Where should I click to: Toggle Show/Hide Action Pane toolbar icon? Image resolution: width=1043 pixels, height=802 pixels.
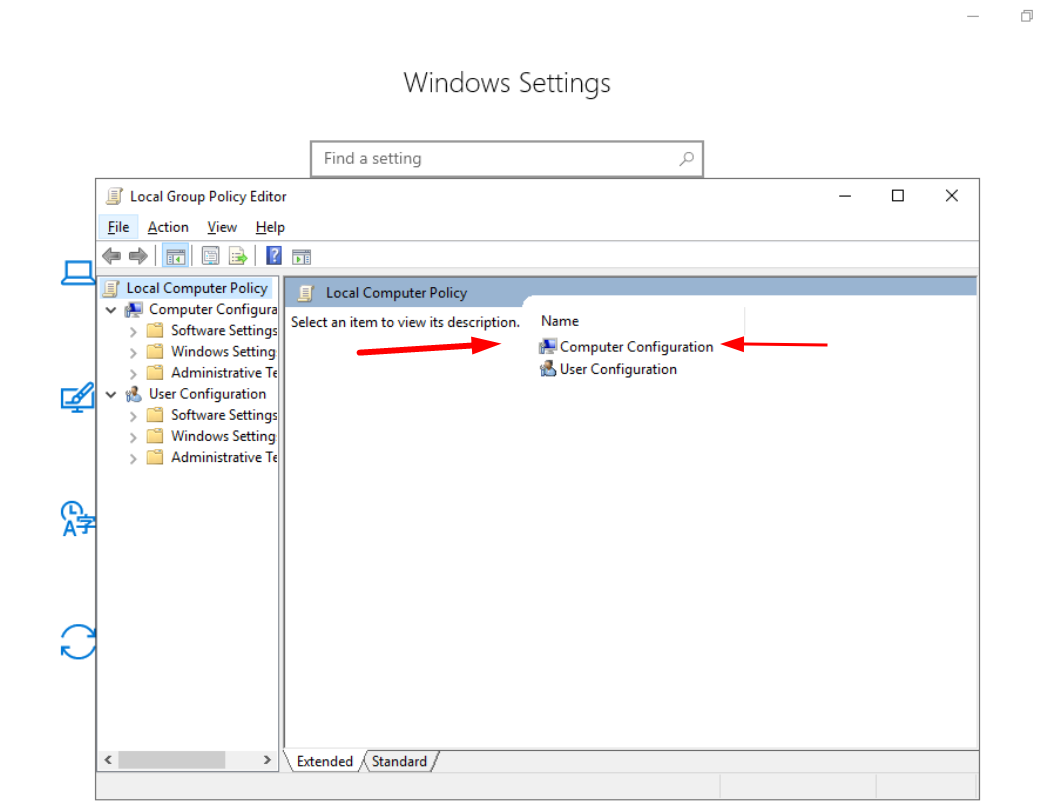[x=301, y=256]
